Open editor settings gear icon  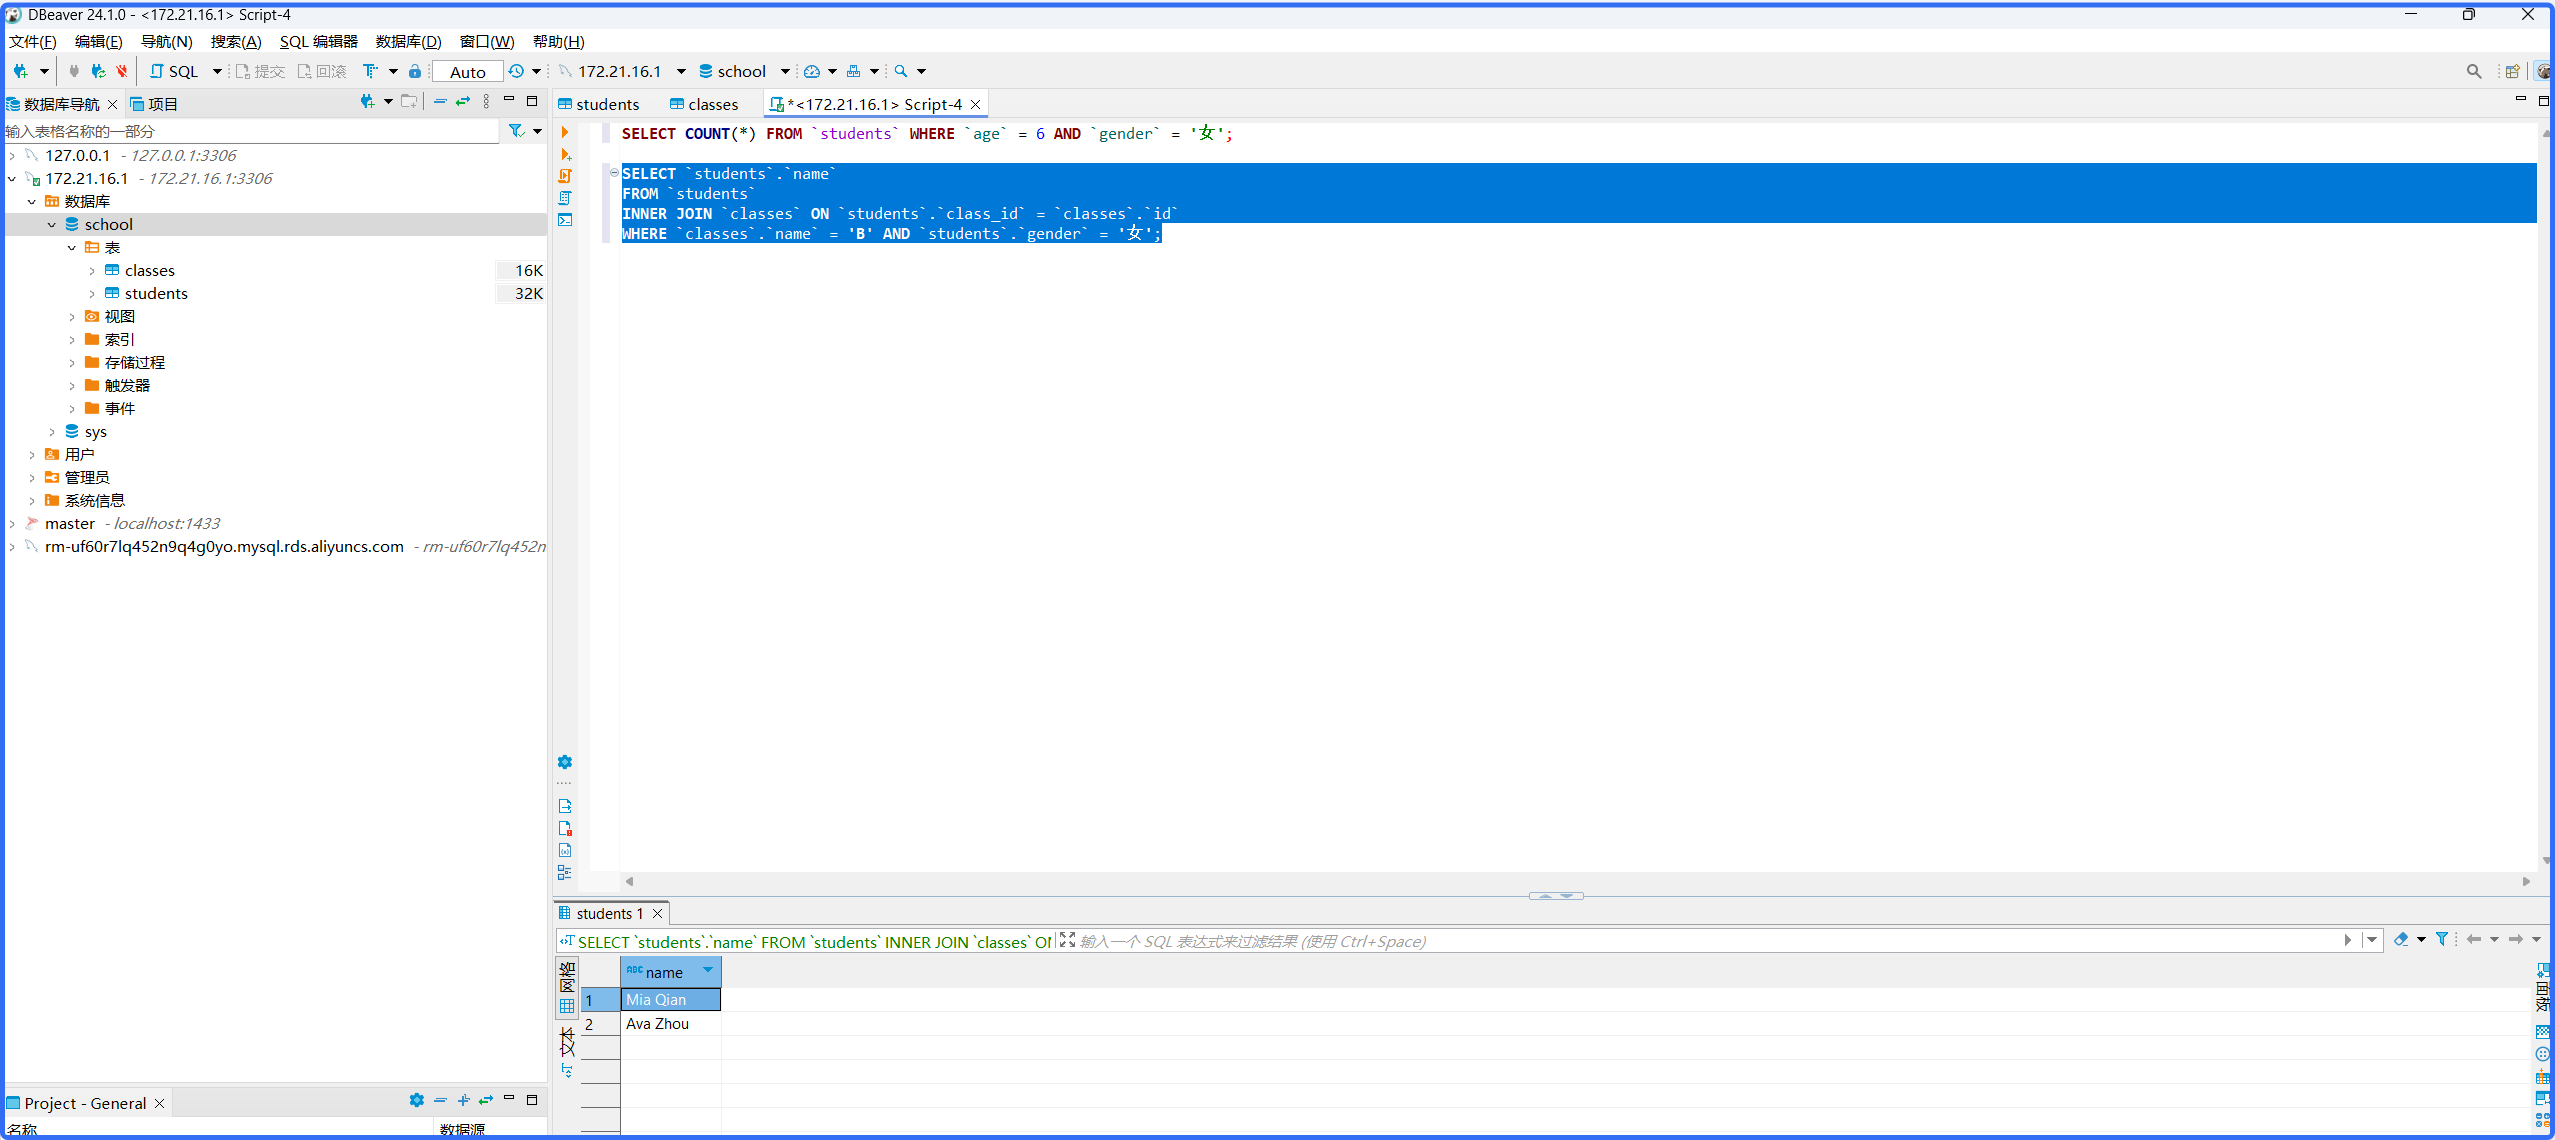point(565,762)
